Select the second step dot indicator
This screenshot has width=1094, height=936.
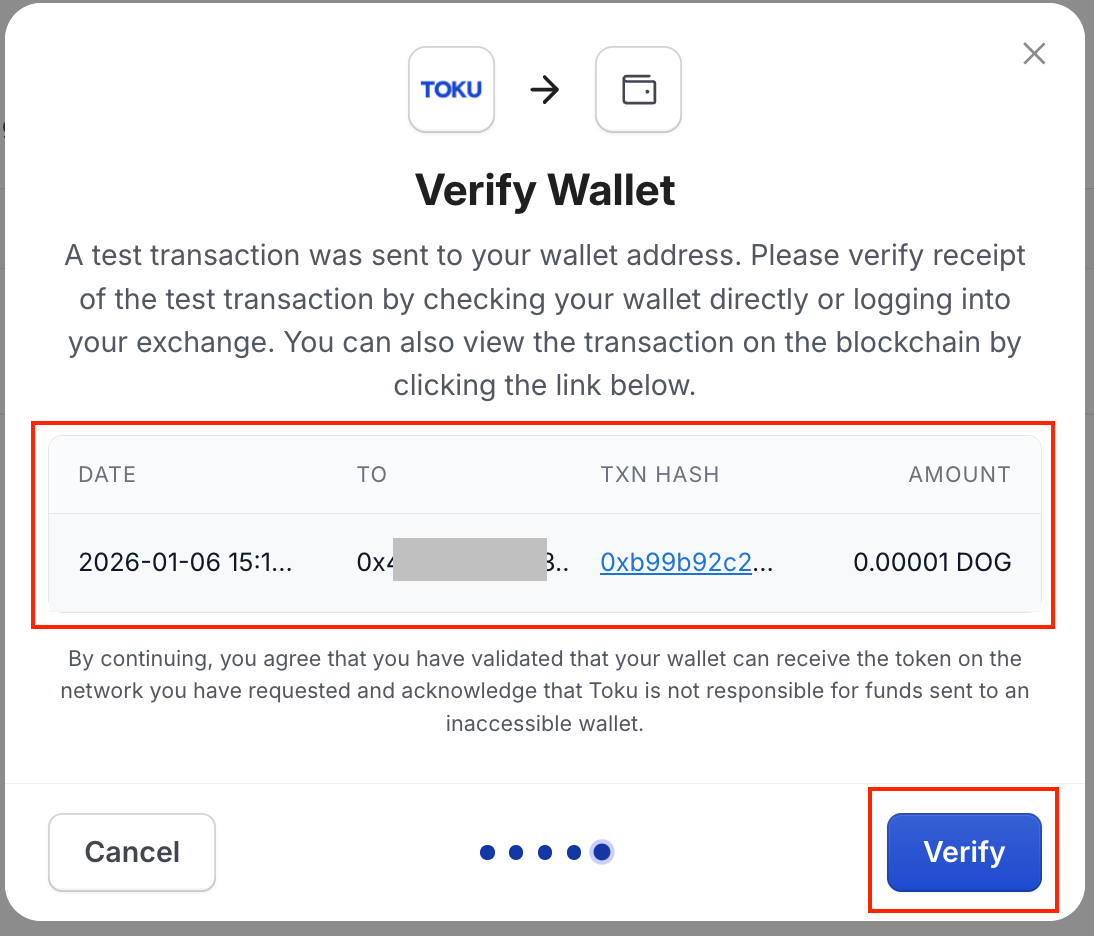pos(516,852)
